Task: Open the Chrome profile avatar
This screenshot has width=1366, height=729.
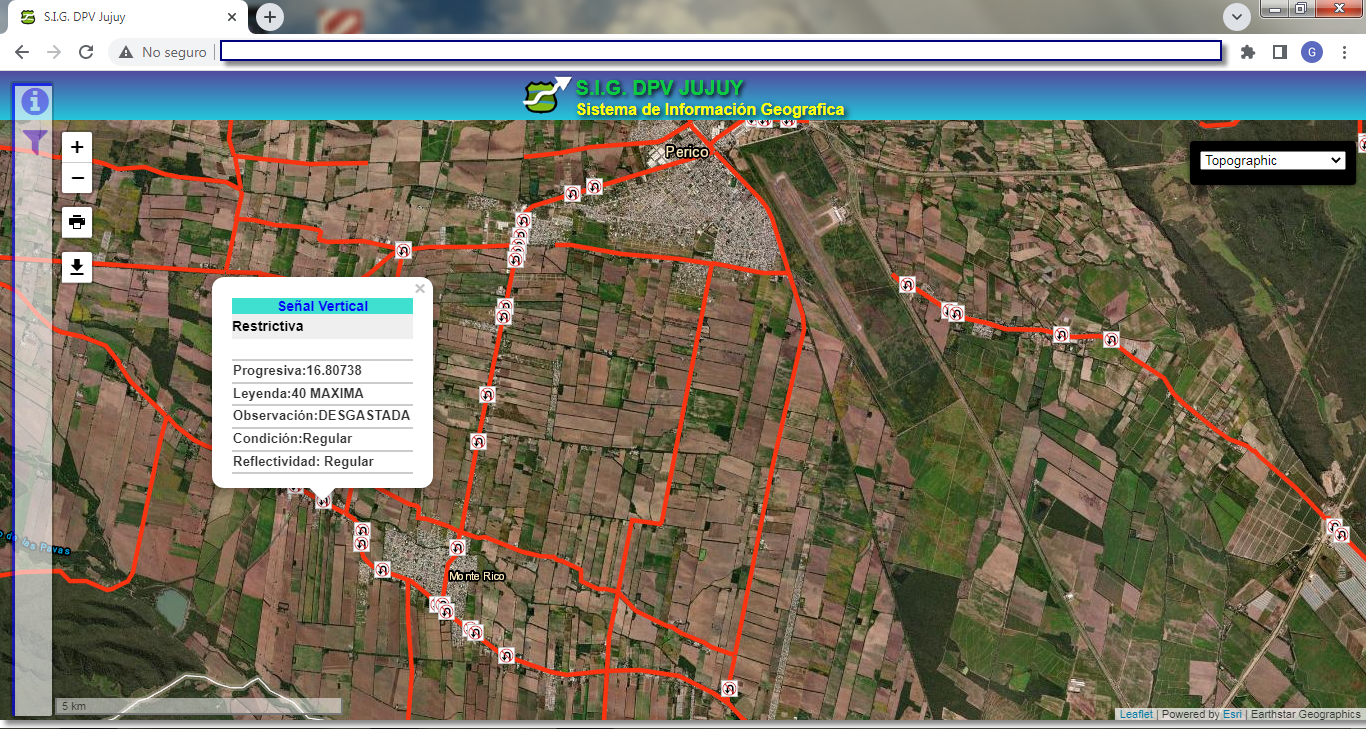Action: click(x=1311, y=52)
